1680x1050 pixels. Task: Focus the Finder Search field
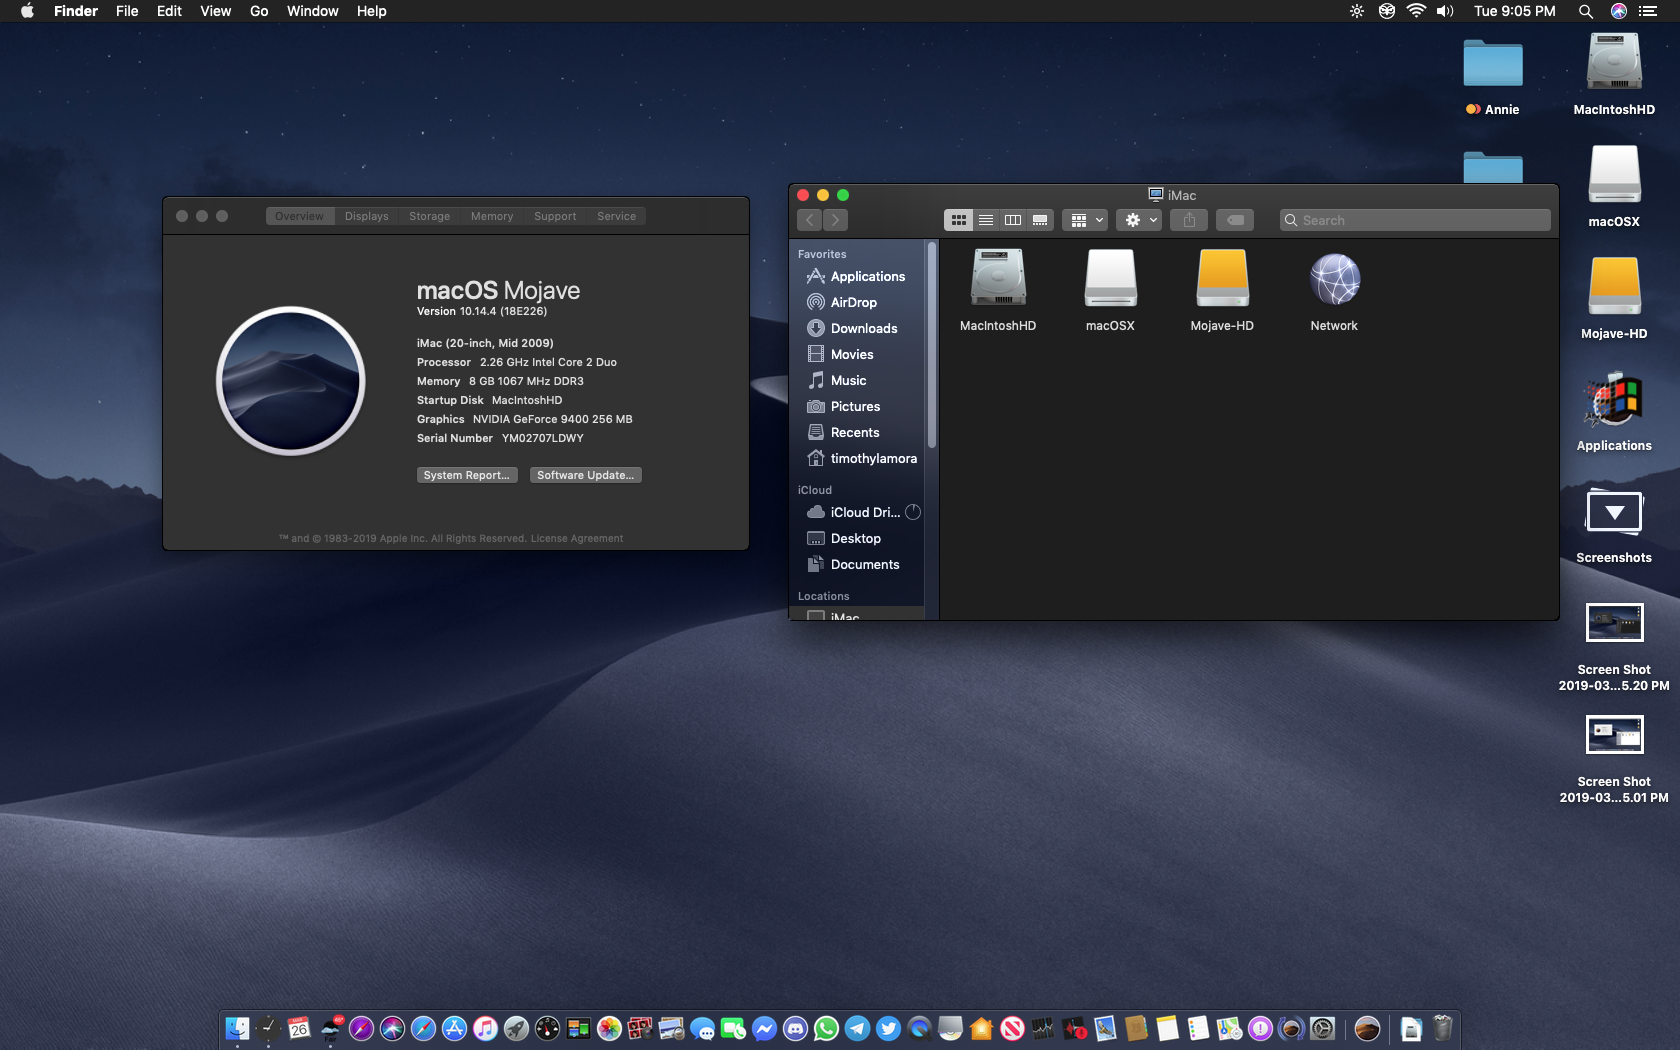(x=1415, y=220)
